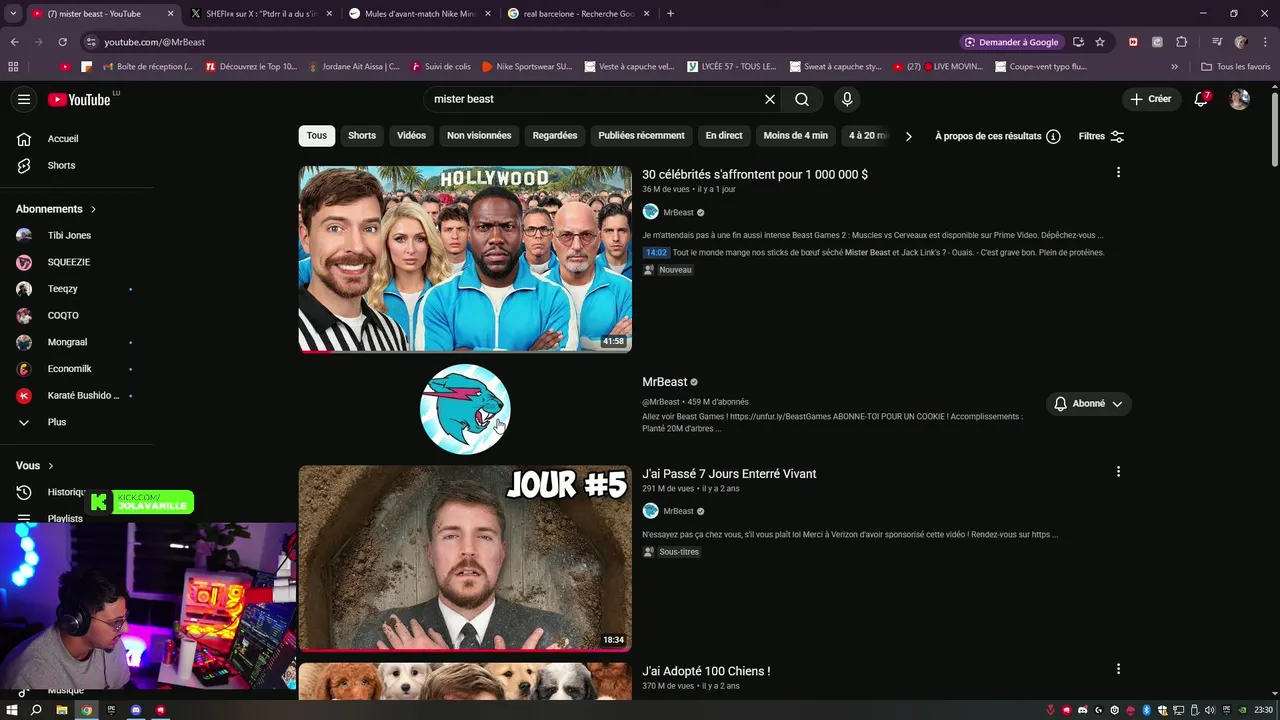Viewport: 1280px width, 720px height.
Task: Open options for J'ai Adopté 100 Chiens
Action: coord(1118,669)
